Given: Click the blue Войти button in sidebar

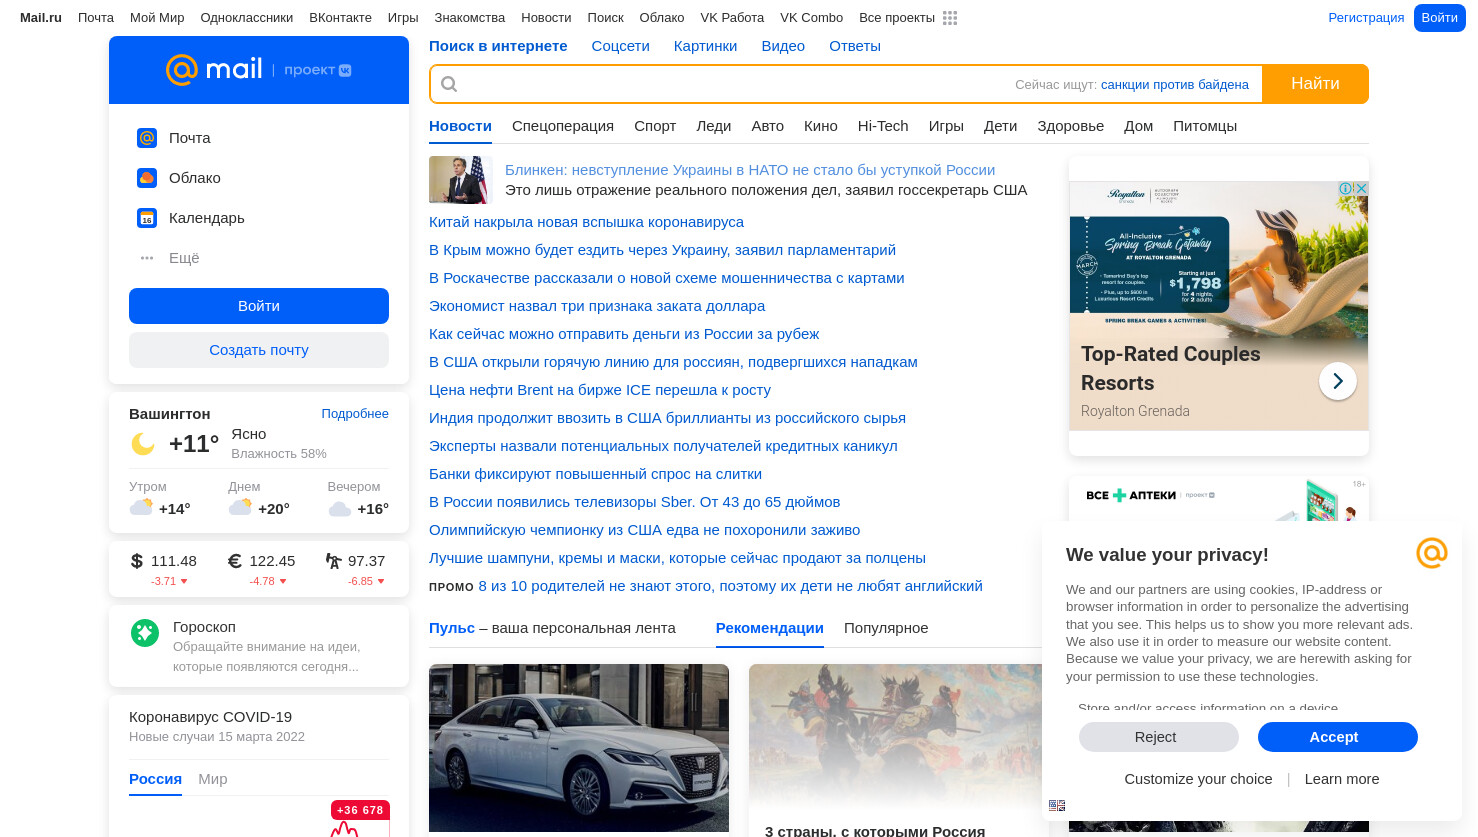Looking at the screenshot, I should click(x=259, y=306).
